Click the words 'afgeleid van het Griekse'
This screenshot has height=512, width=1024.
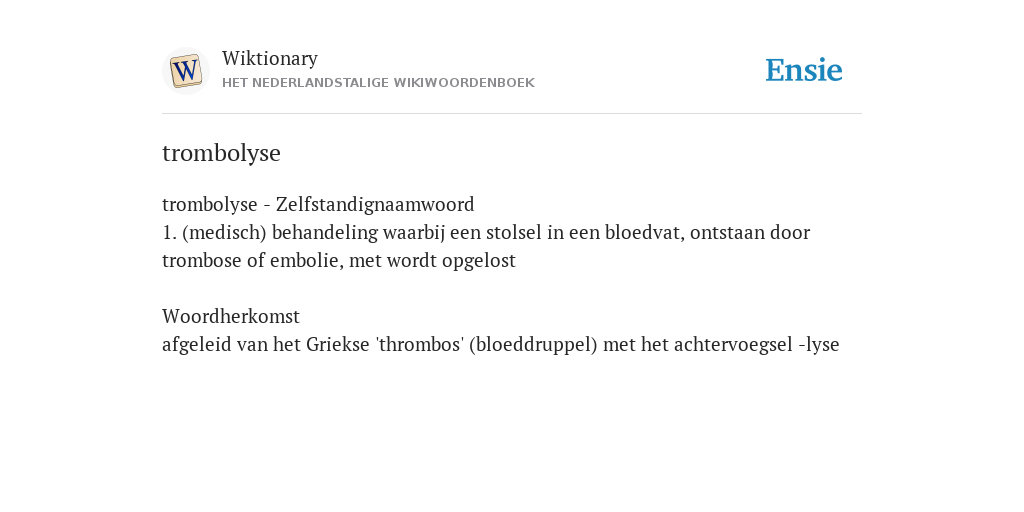pos(266,345)
